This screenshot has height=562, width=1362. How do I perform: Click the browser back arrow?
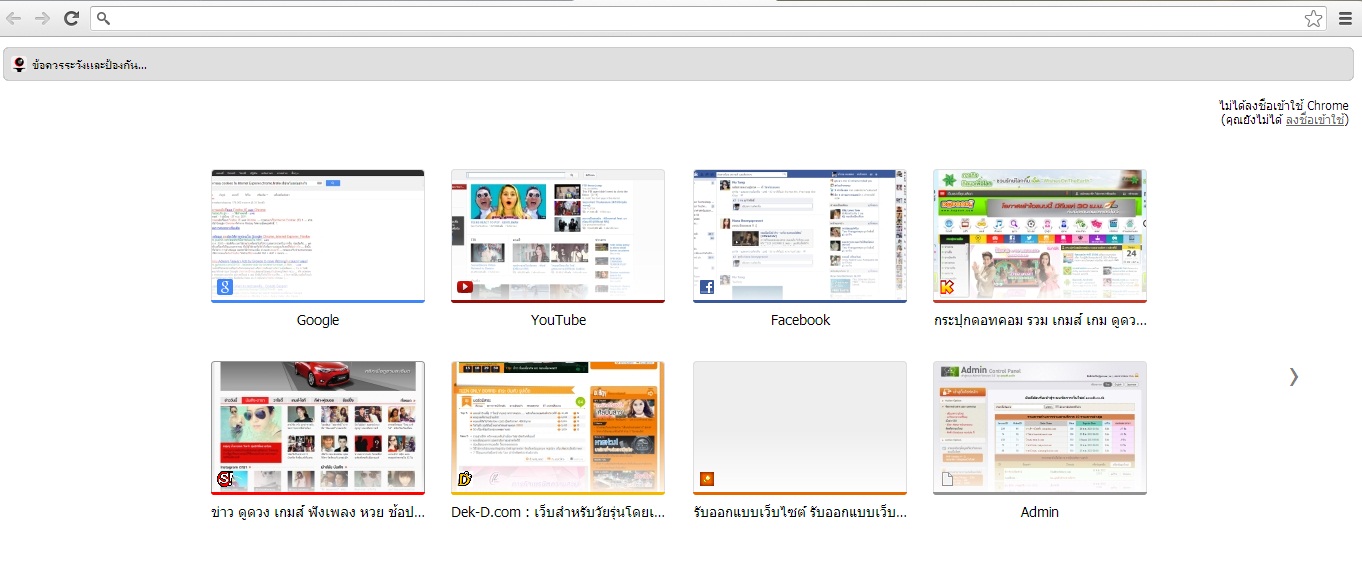click(14, 18)
